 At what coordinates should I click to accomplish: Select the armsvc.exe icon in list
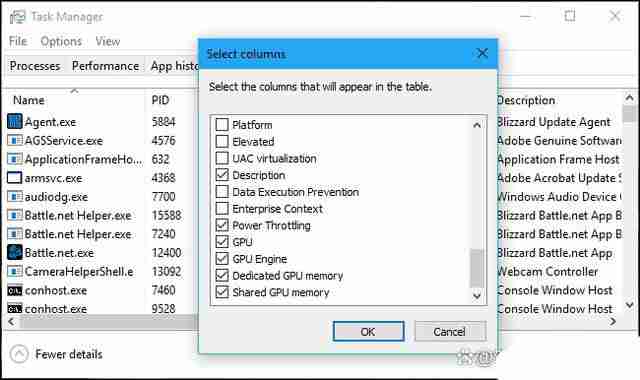tap(14, 178)
